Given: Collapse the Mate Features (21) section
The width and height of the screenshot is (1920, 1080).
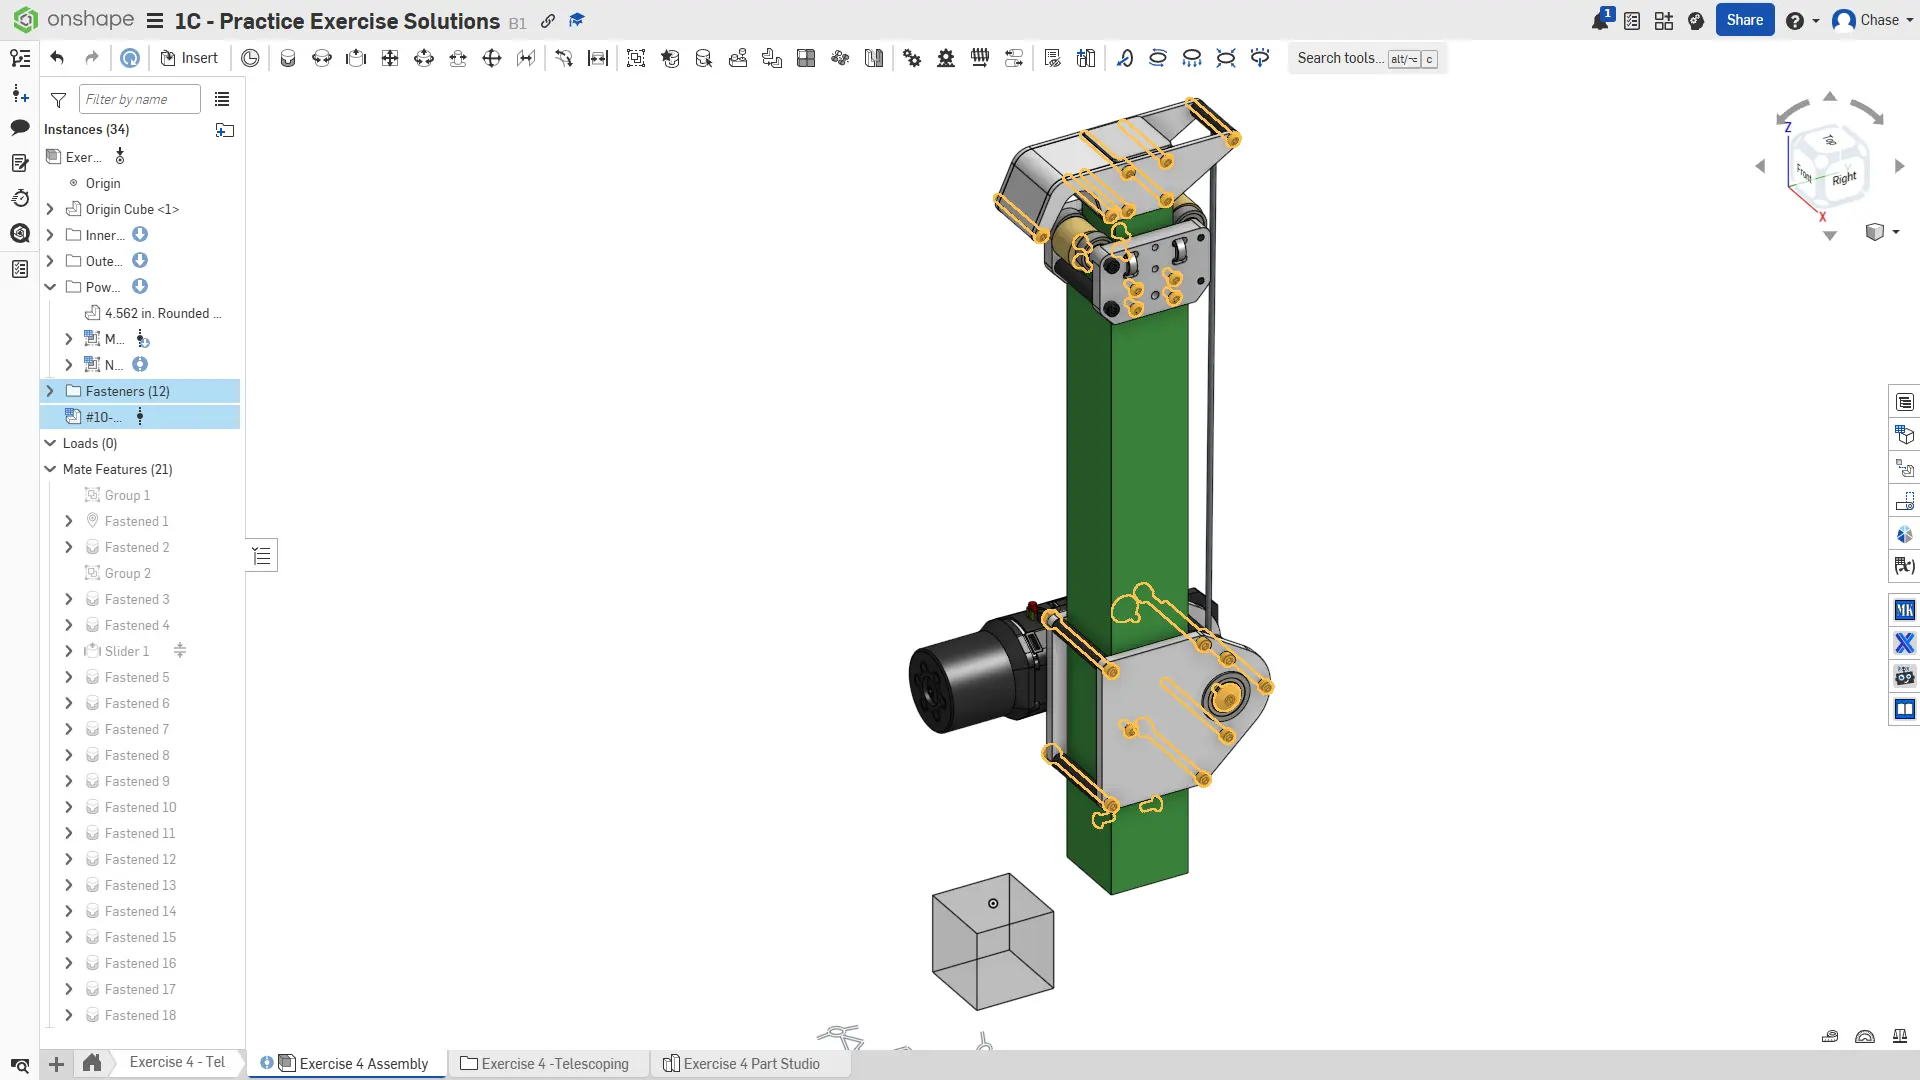Looking at the screenshot, I should coord(50,469).
